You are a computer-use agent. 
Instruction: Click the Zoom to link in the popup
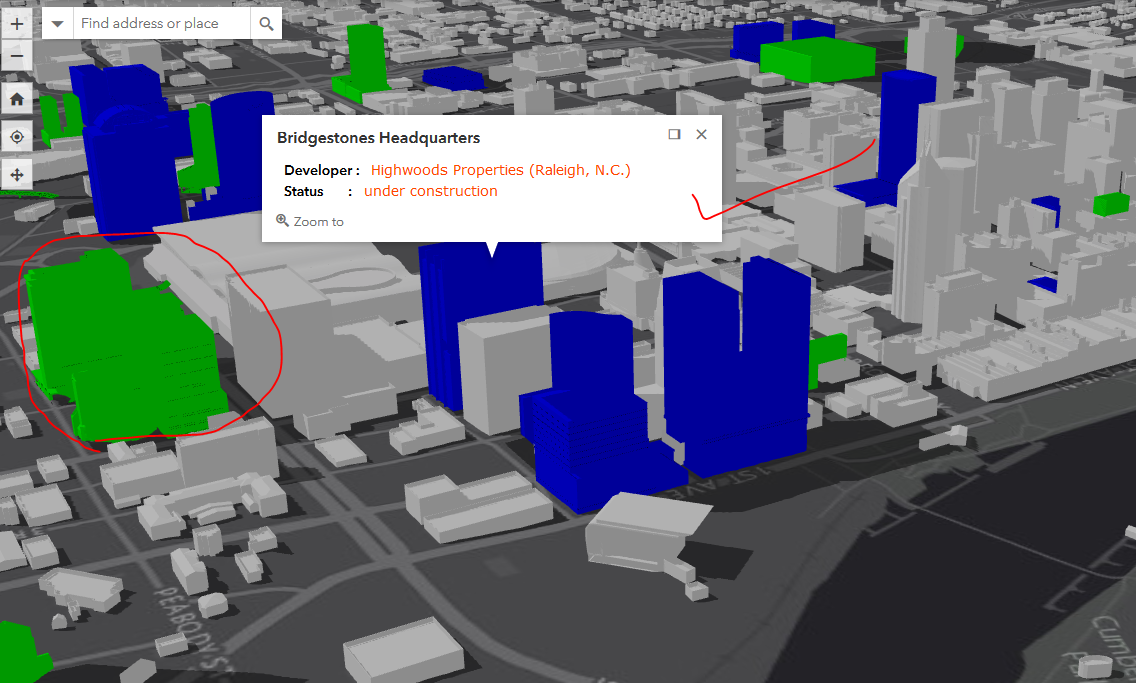click(310, 221)
